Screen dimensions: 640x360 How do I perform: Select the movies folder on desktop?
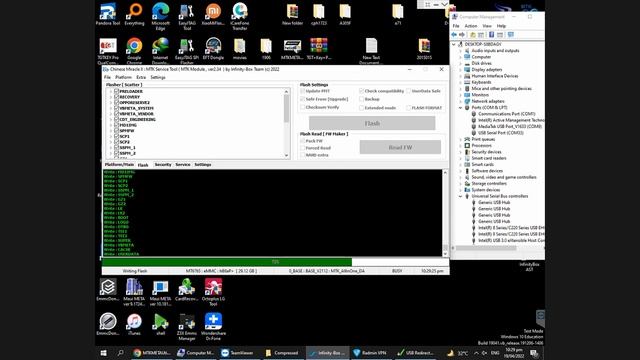pyautogui.click(x=240, y=49)
